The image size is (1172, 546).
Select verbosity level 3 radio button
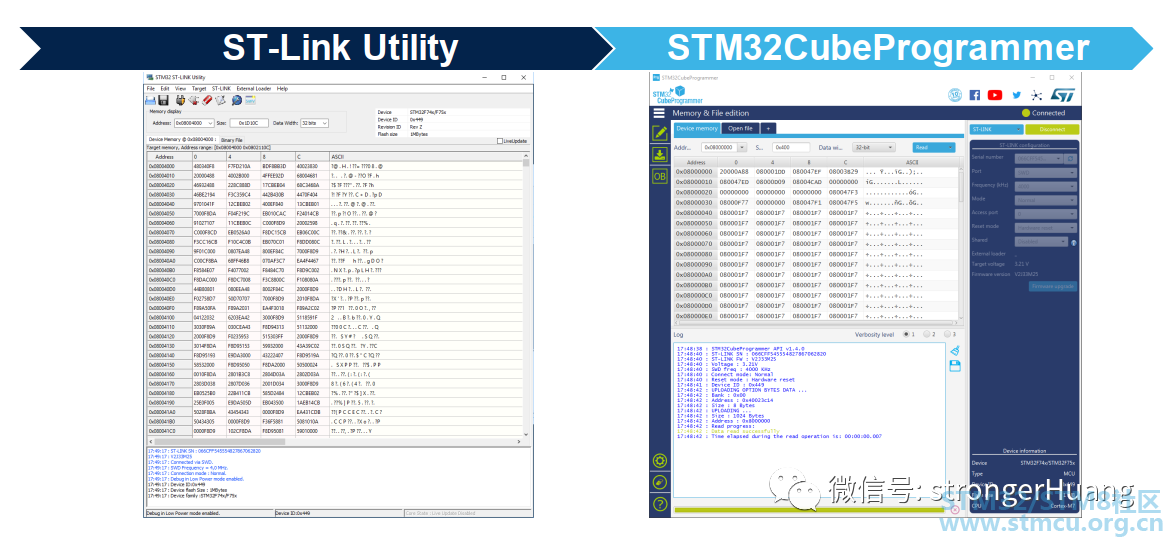pyautogui.click(x=947, y=334)
